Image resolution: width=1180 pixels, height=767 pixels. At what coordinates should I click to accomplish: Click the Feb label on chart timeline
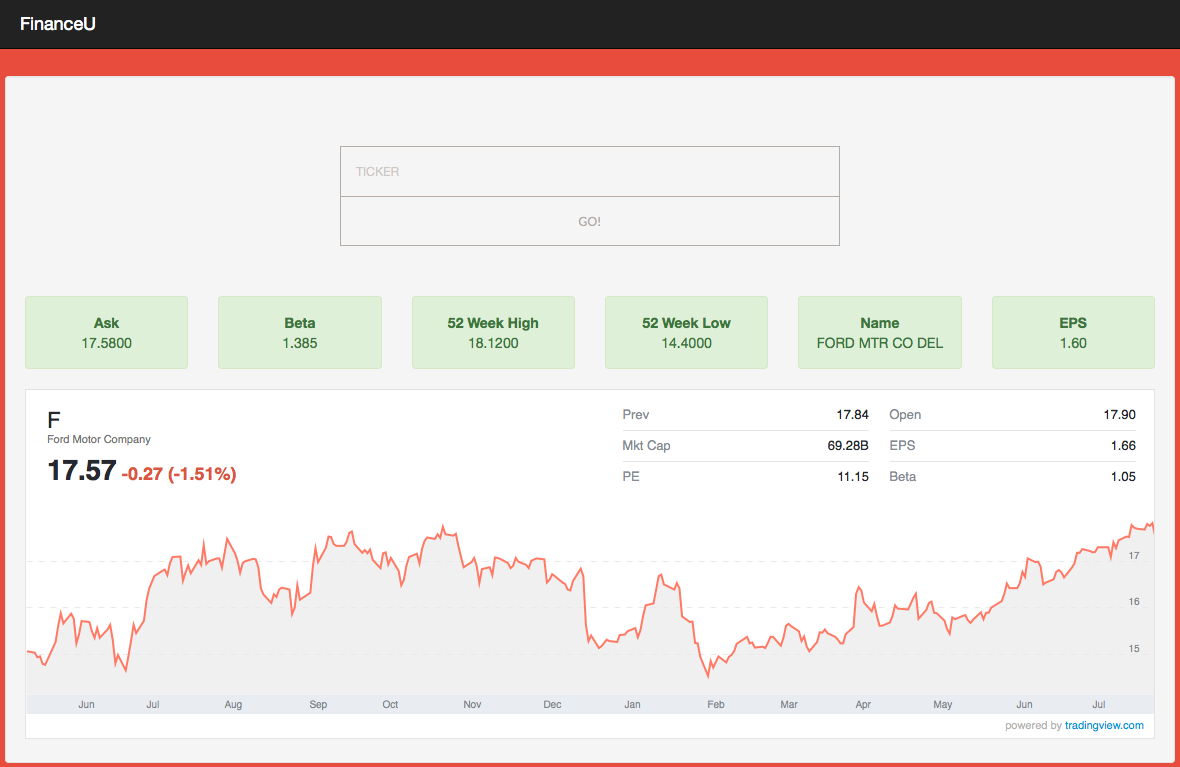point(716,705)
